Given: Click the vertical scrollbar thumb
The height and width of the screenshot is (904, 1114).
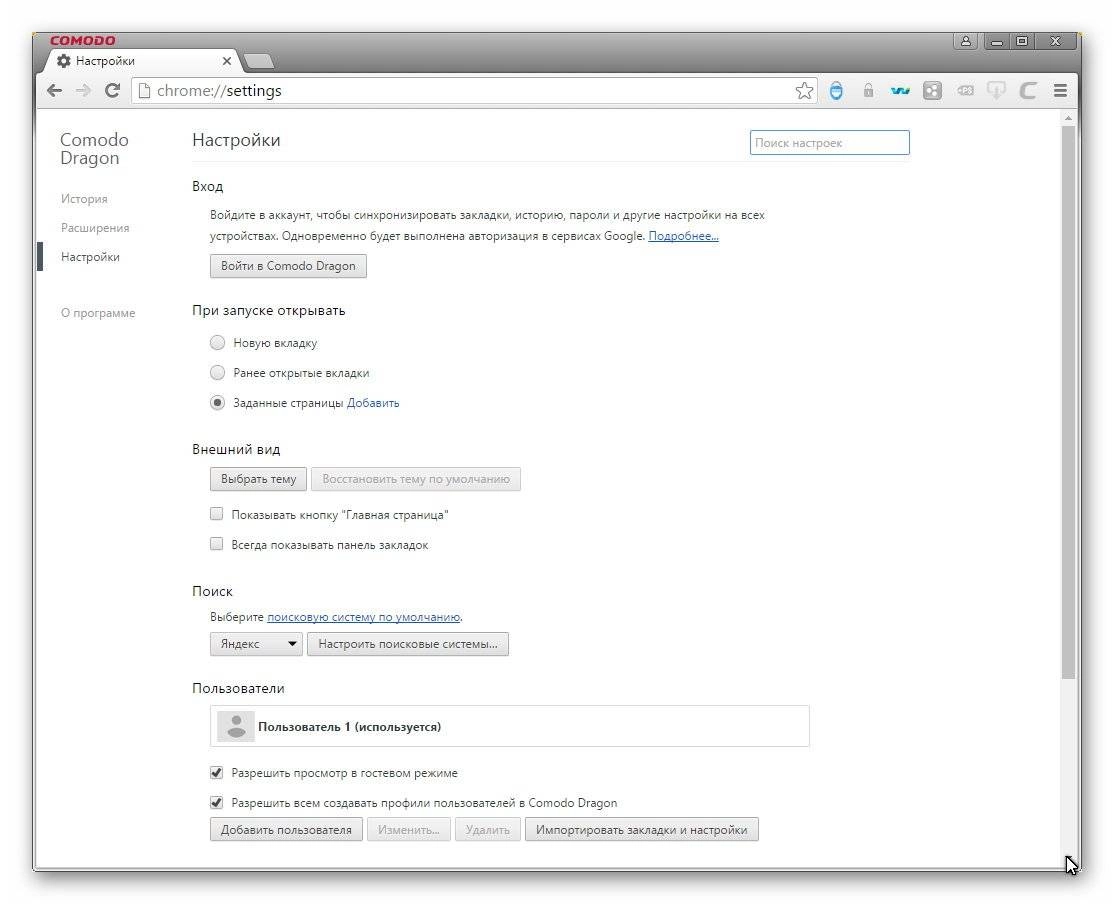Looking at the screenshot, I should point(1068,402).
